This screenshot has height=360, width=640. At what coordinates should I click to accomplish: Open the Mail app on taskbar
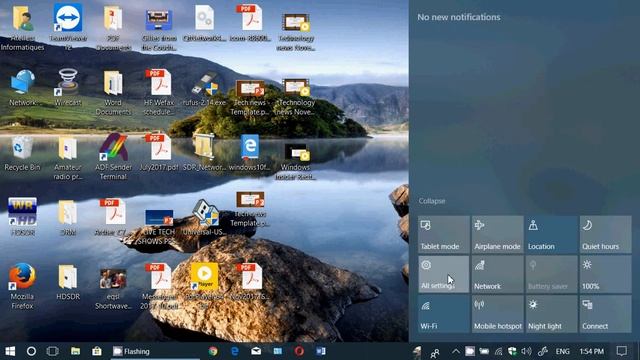256,351
